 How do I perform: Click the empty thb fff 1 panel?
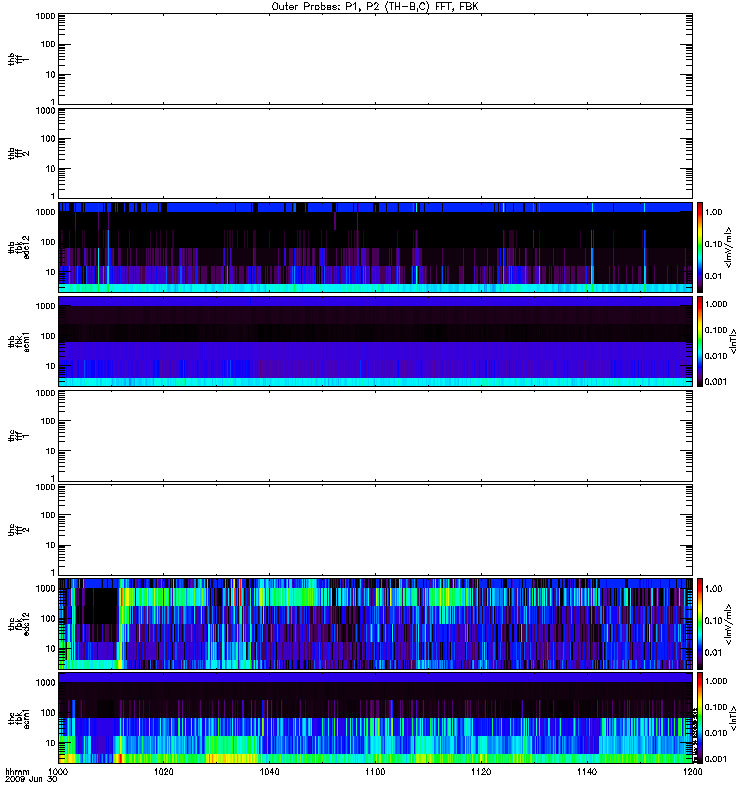(x=375, y=59)
